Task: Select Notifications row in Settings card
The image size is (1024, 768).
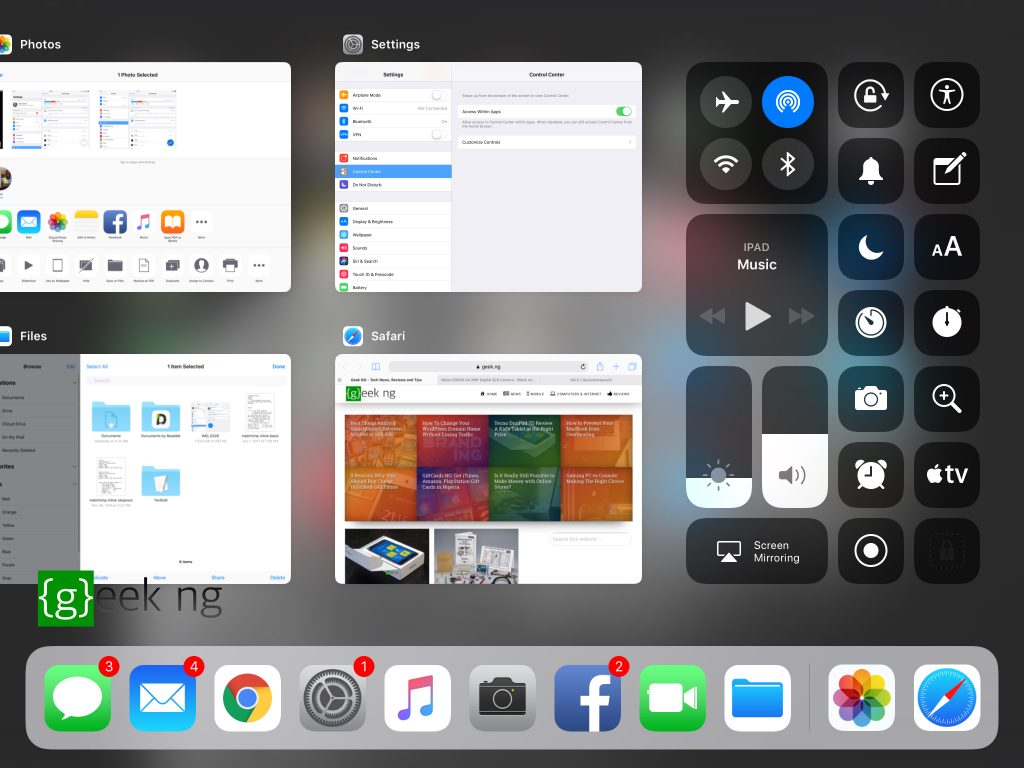Action: click(x=393, y=158)
